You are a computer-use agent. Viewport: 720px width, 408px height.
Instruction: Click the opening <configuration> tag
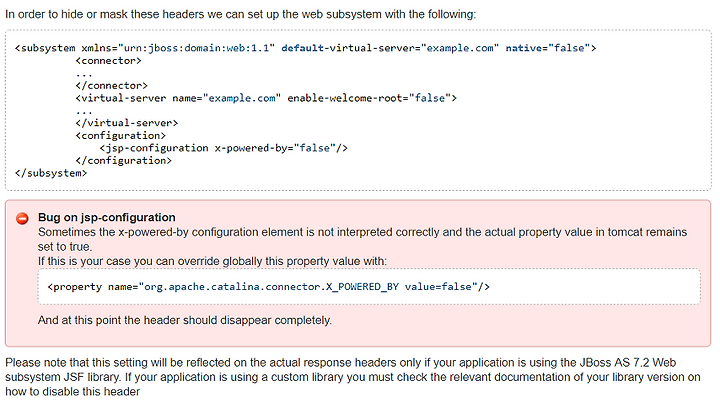(121, 136)
